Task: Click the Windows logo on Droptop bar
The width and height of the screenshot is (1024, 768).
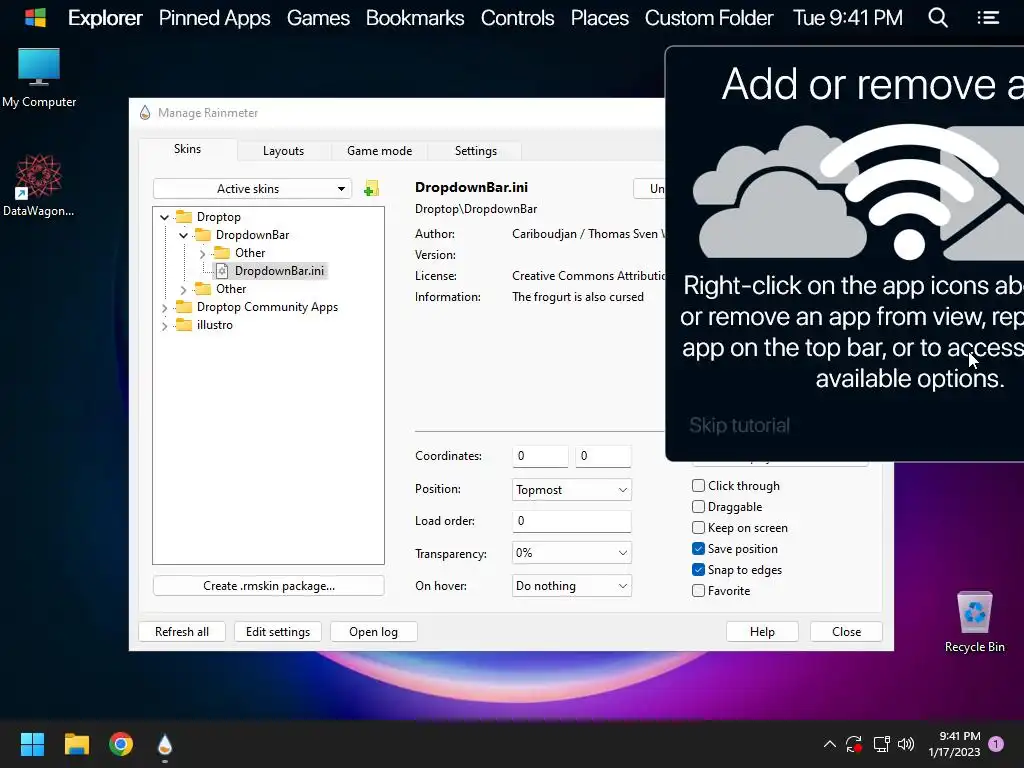Action: click(x=35, y=18)
